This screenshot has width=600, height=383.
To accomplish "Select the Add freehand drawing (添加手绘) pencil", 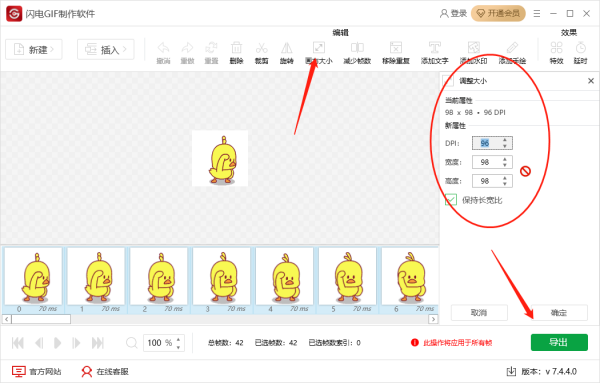I will (512, 49).
